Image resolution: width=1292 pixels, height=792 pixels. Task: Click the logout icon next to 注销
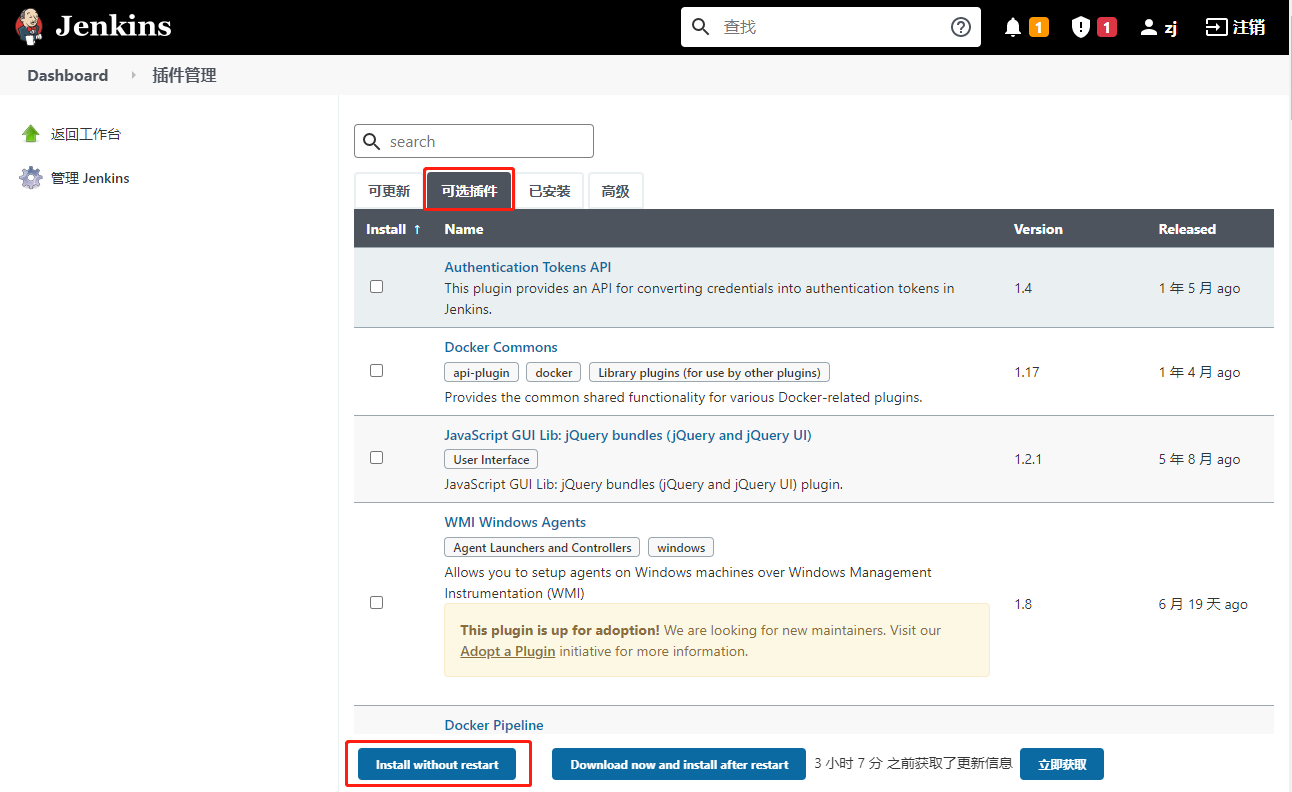(x=1216, y=27)
